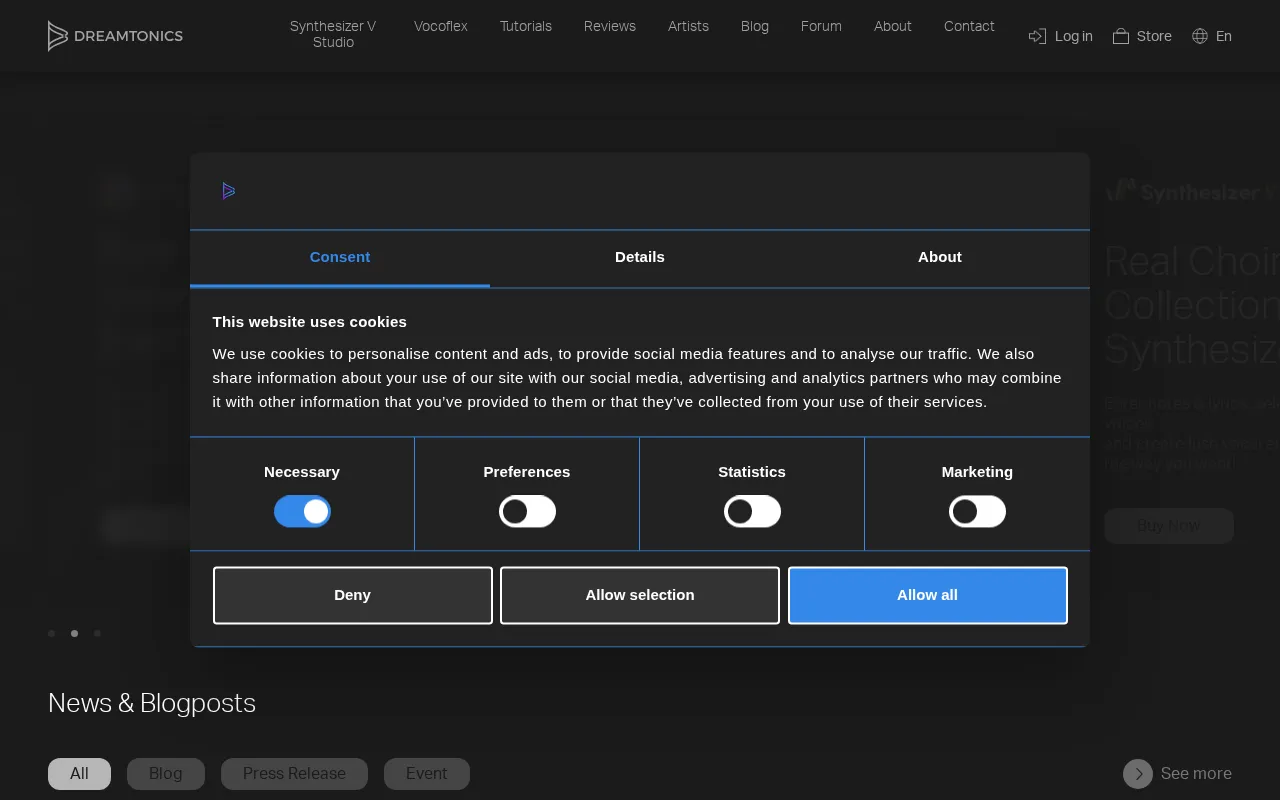Viewport: 1280px width, 800px height.
Task: Click 'This website uses cookies' heading
Action: 310,322
